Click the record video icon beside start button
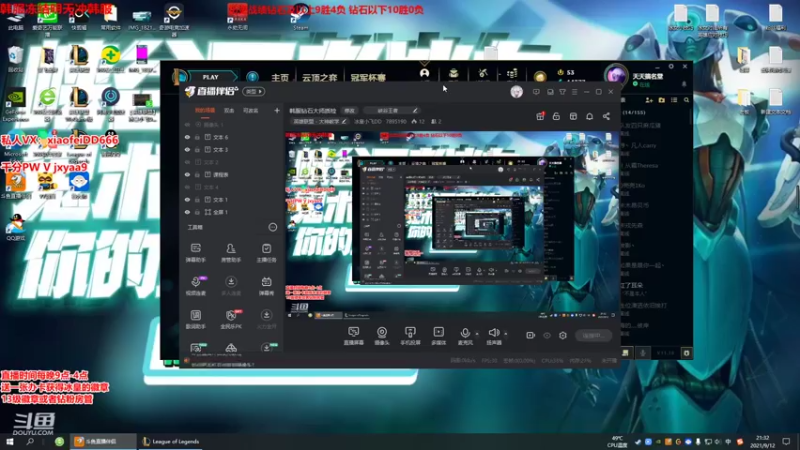 click(531, 335)
